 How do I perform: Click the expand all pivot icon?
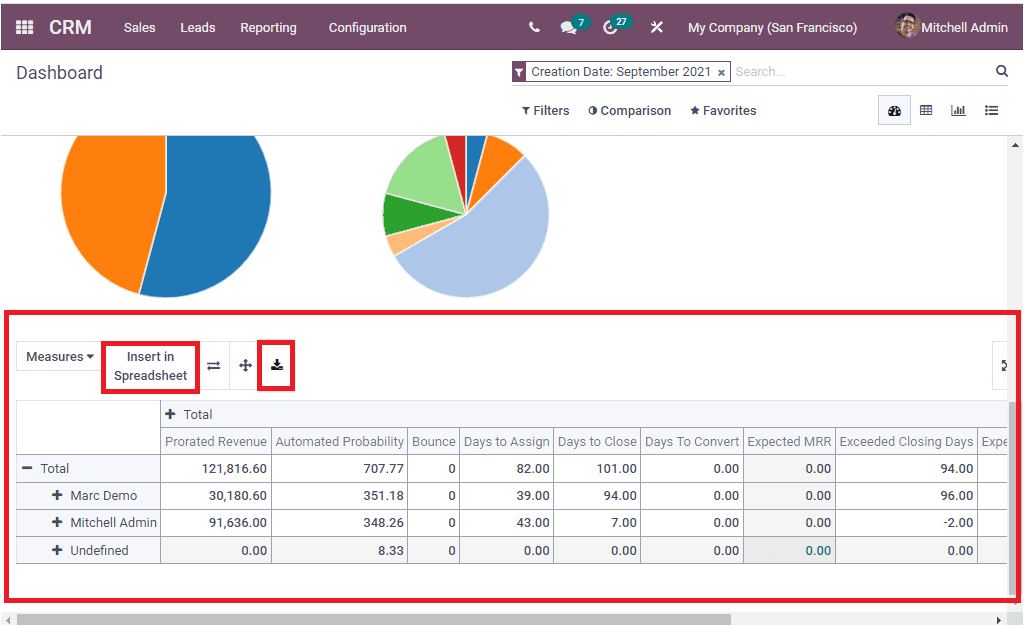[x=244, y=365]
